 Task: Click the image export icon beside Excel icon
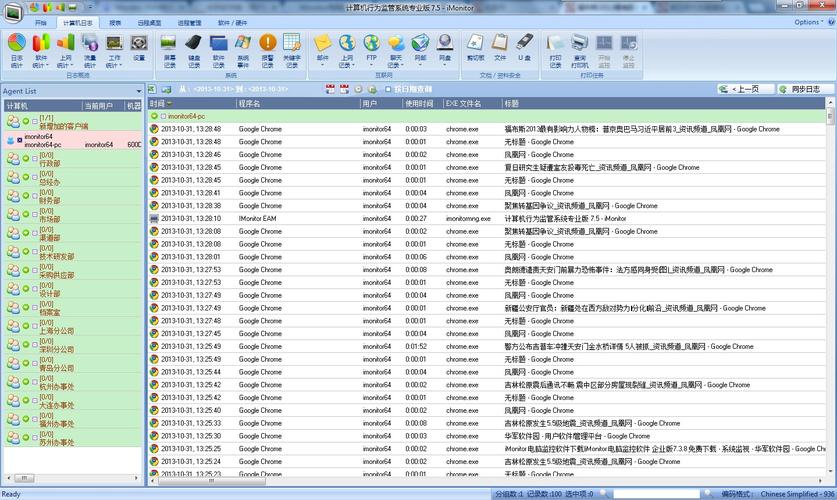coord(167,89)
